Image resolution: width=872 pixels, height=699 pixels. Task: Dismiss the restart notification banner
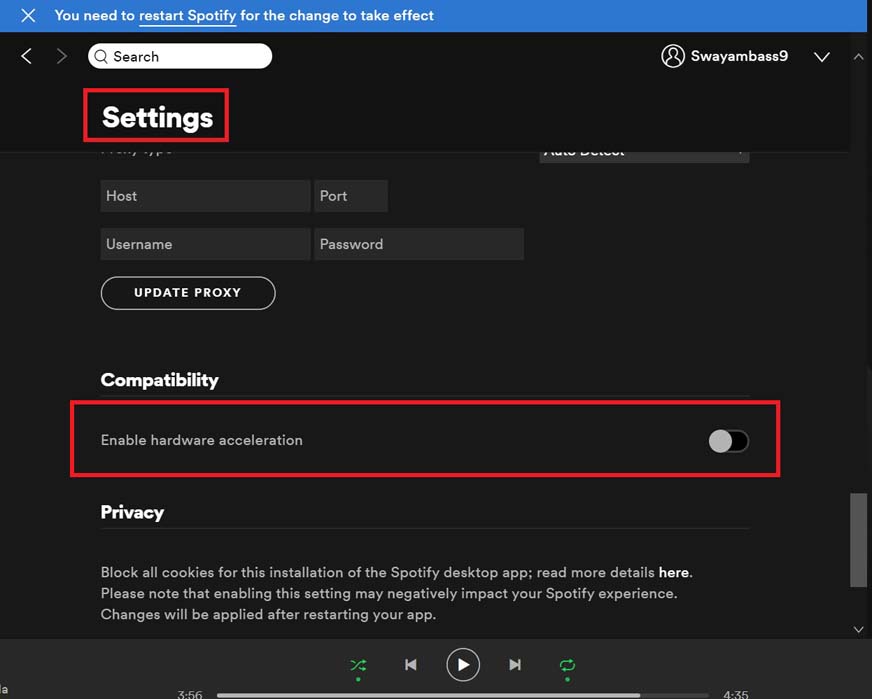[x=28, y=16]
